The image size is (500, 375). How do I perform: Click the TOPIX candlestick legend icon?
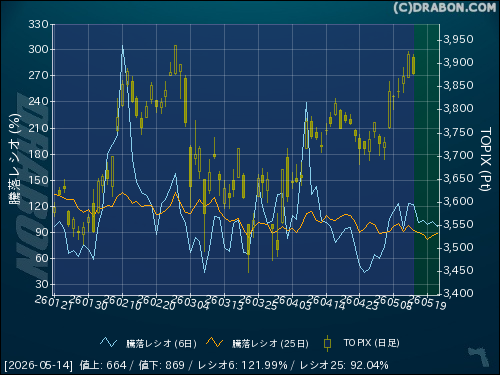(x=327, y=343)
